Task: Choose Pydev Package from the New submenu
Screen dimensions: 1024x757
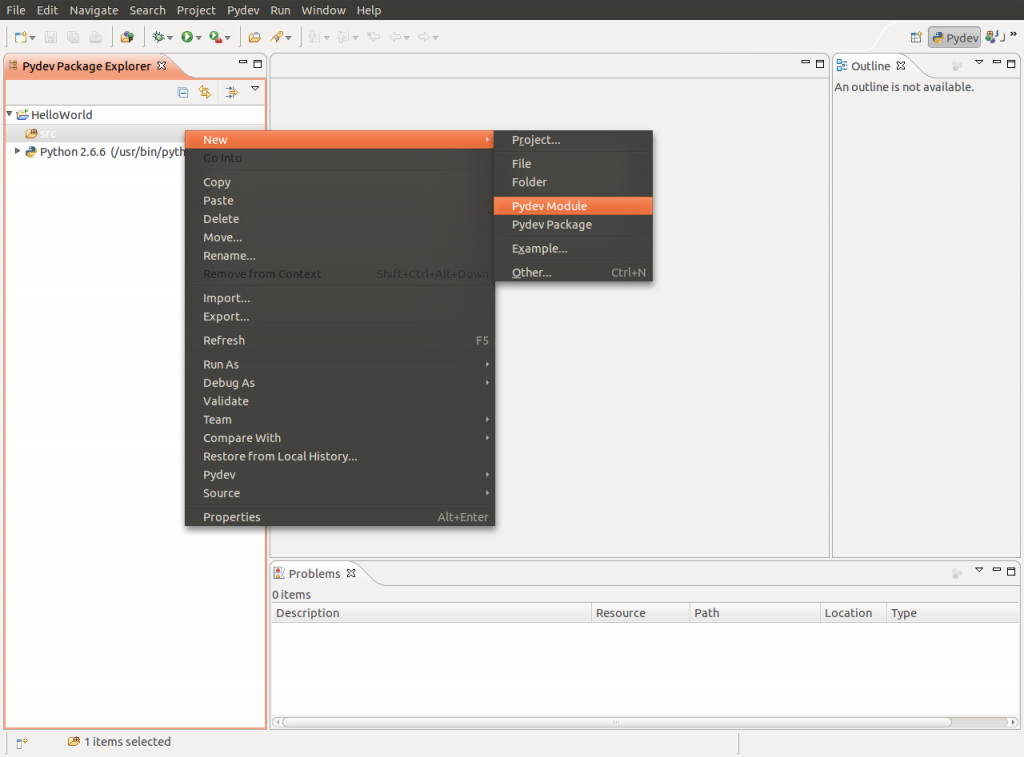Action: point(573,225)
